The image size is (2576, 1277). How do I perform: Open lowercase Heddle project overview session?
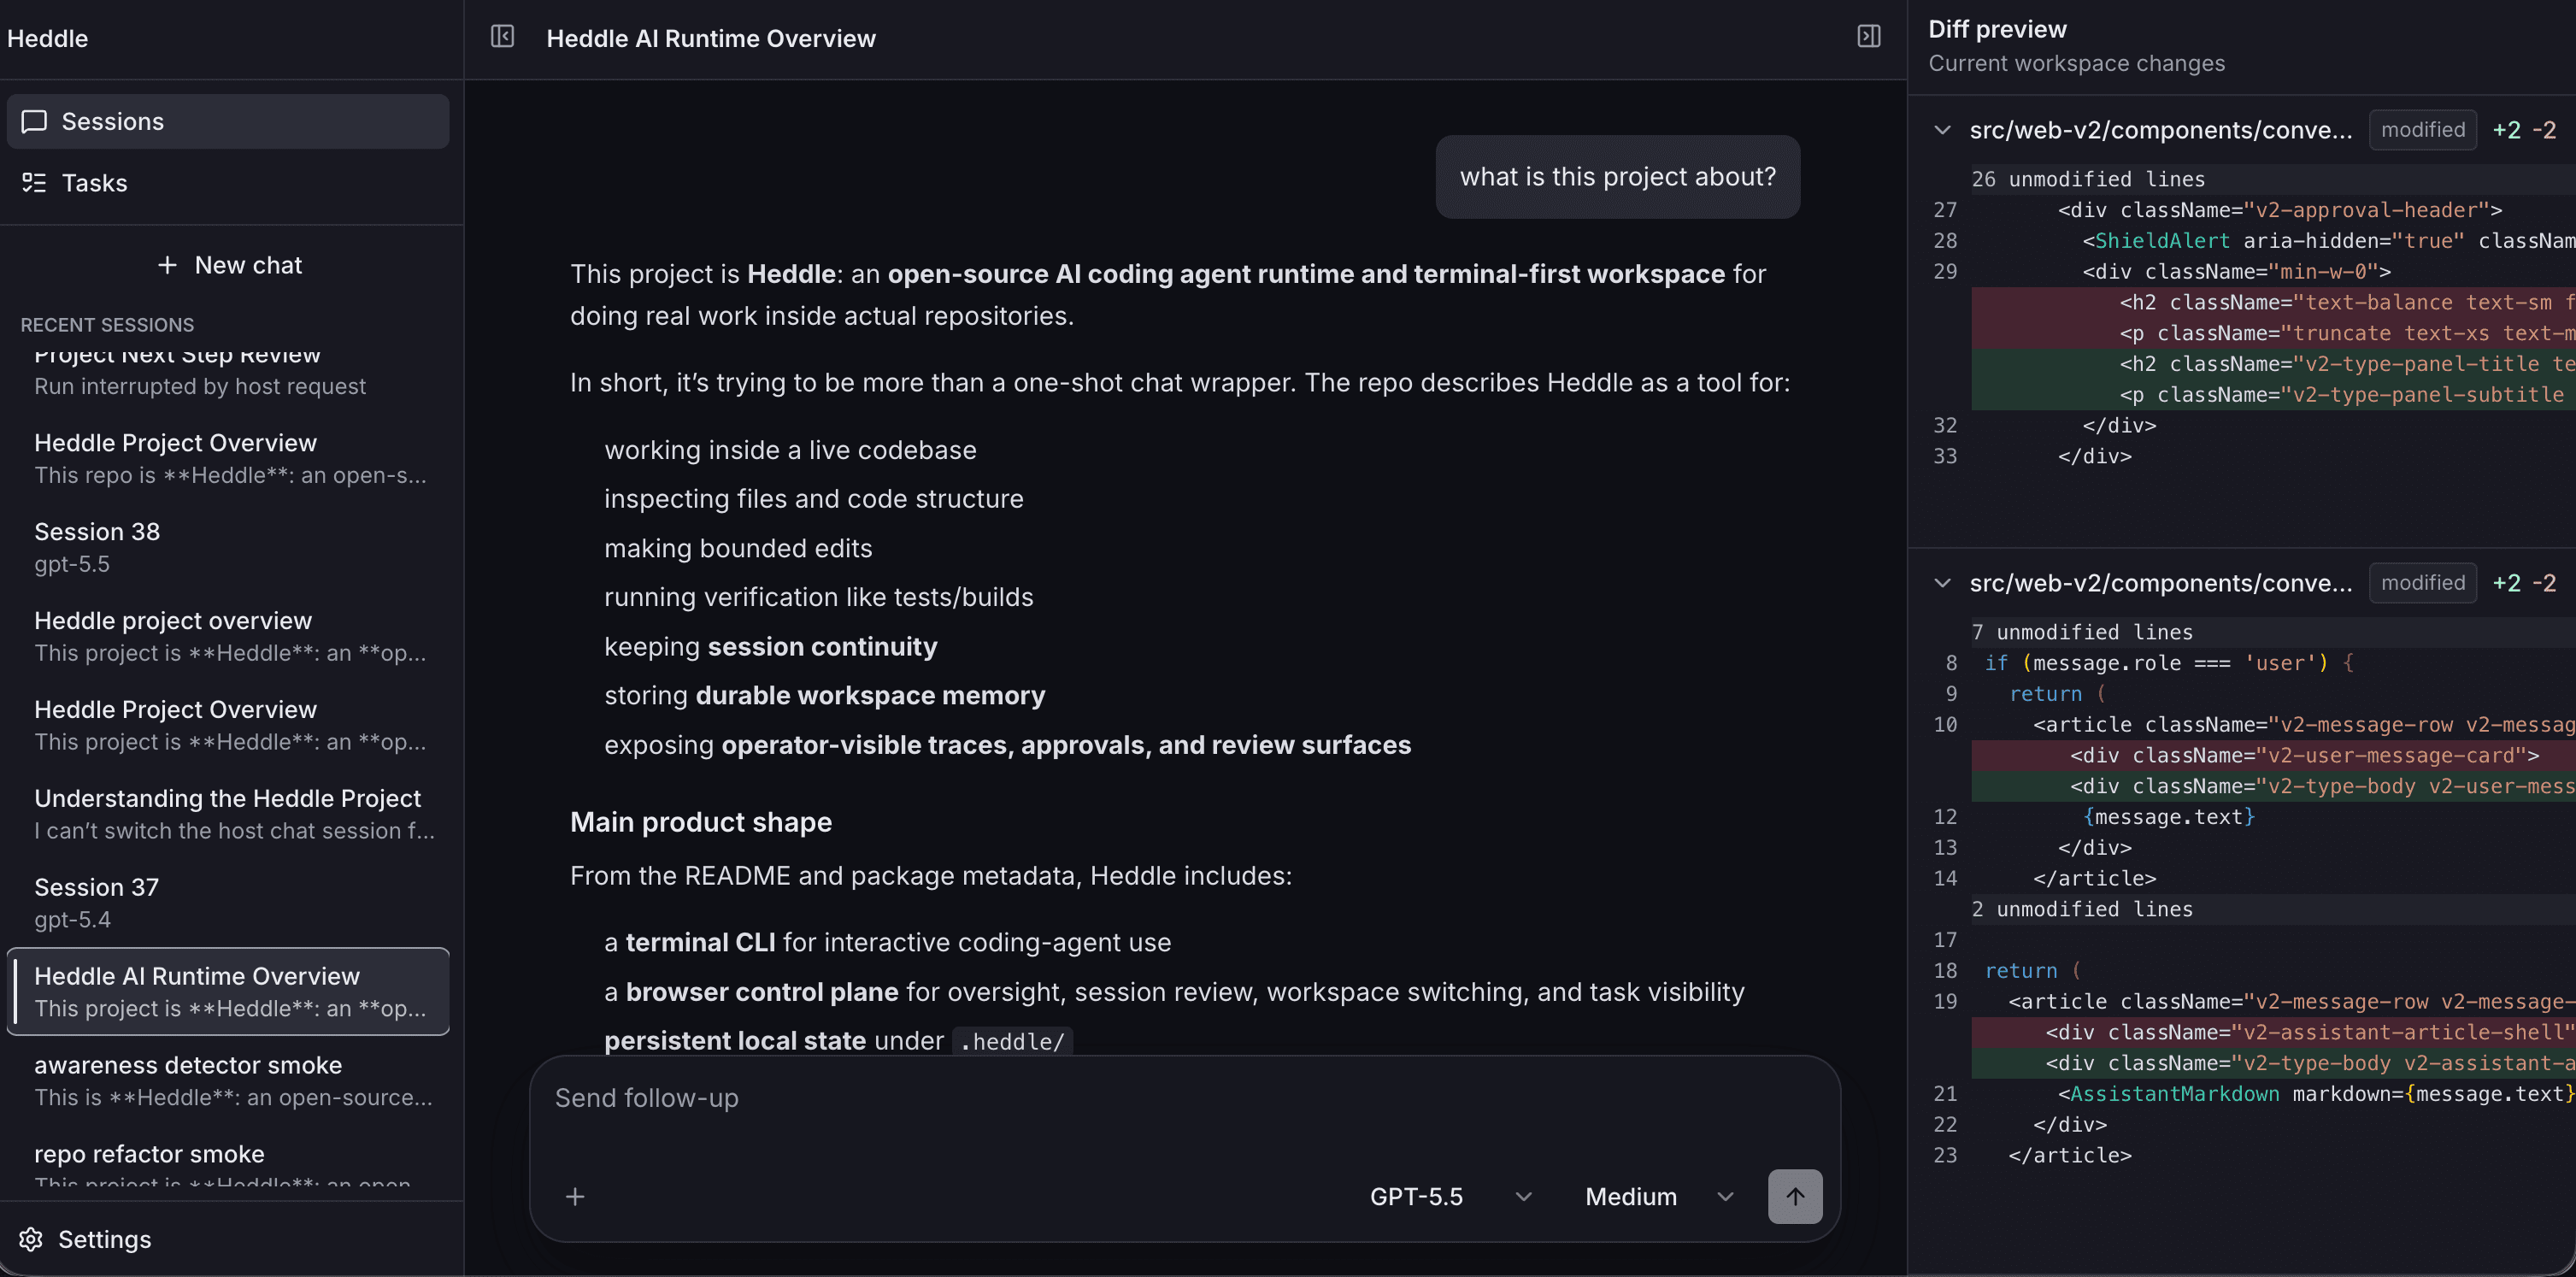pos(228,636)
